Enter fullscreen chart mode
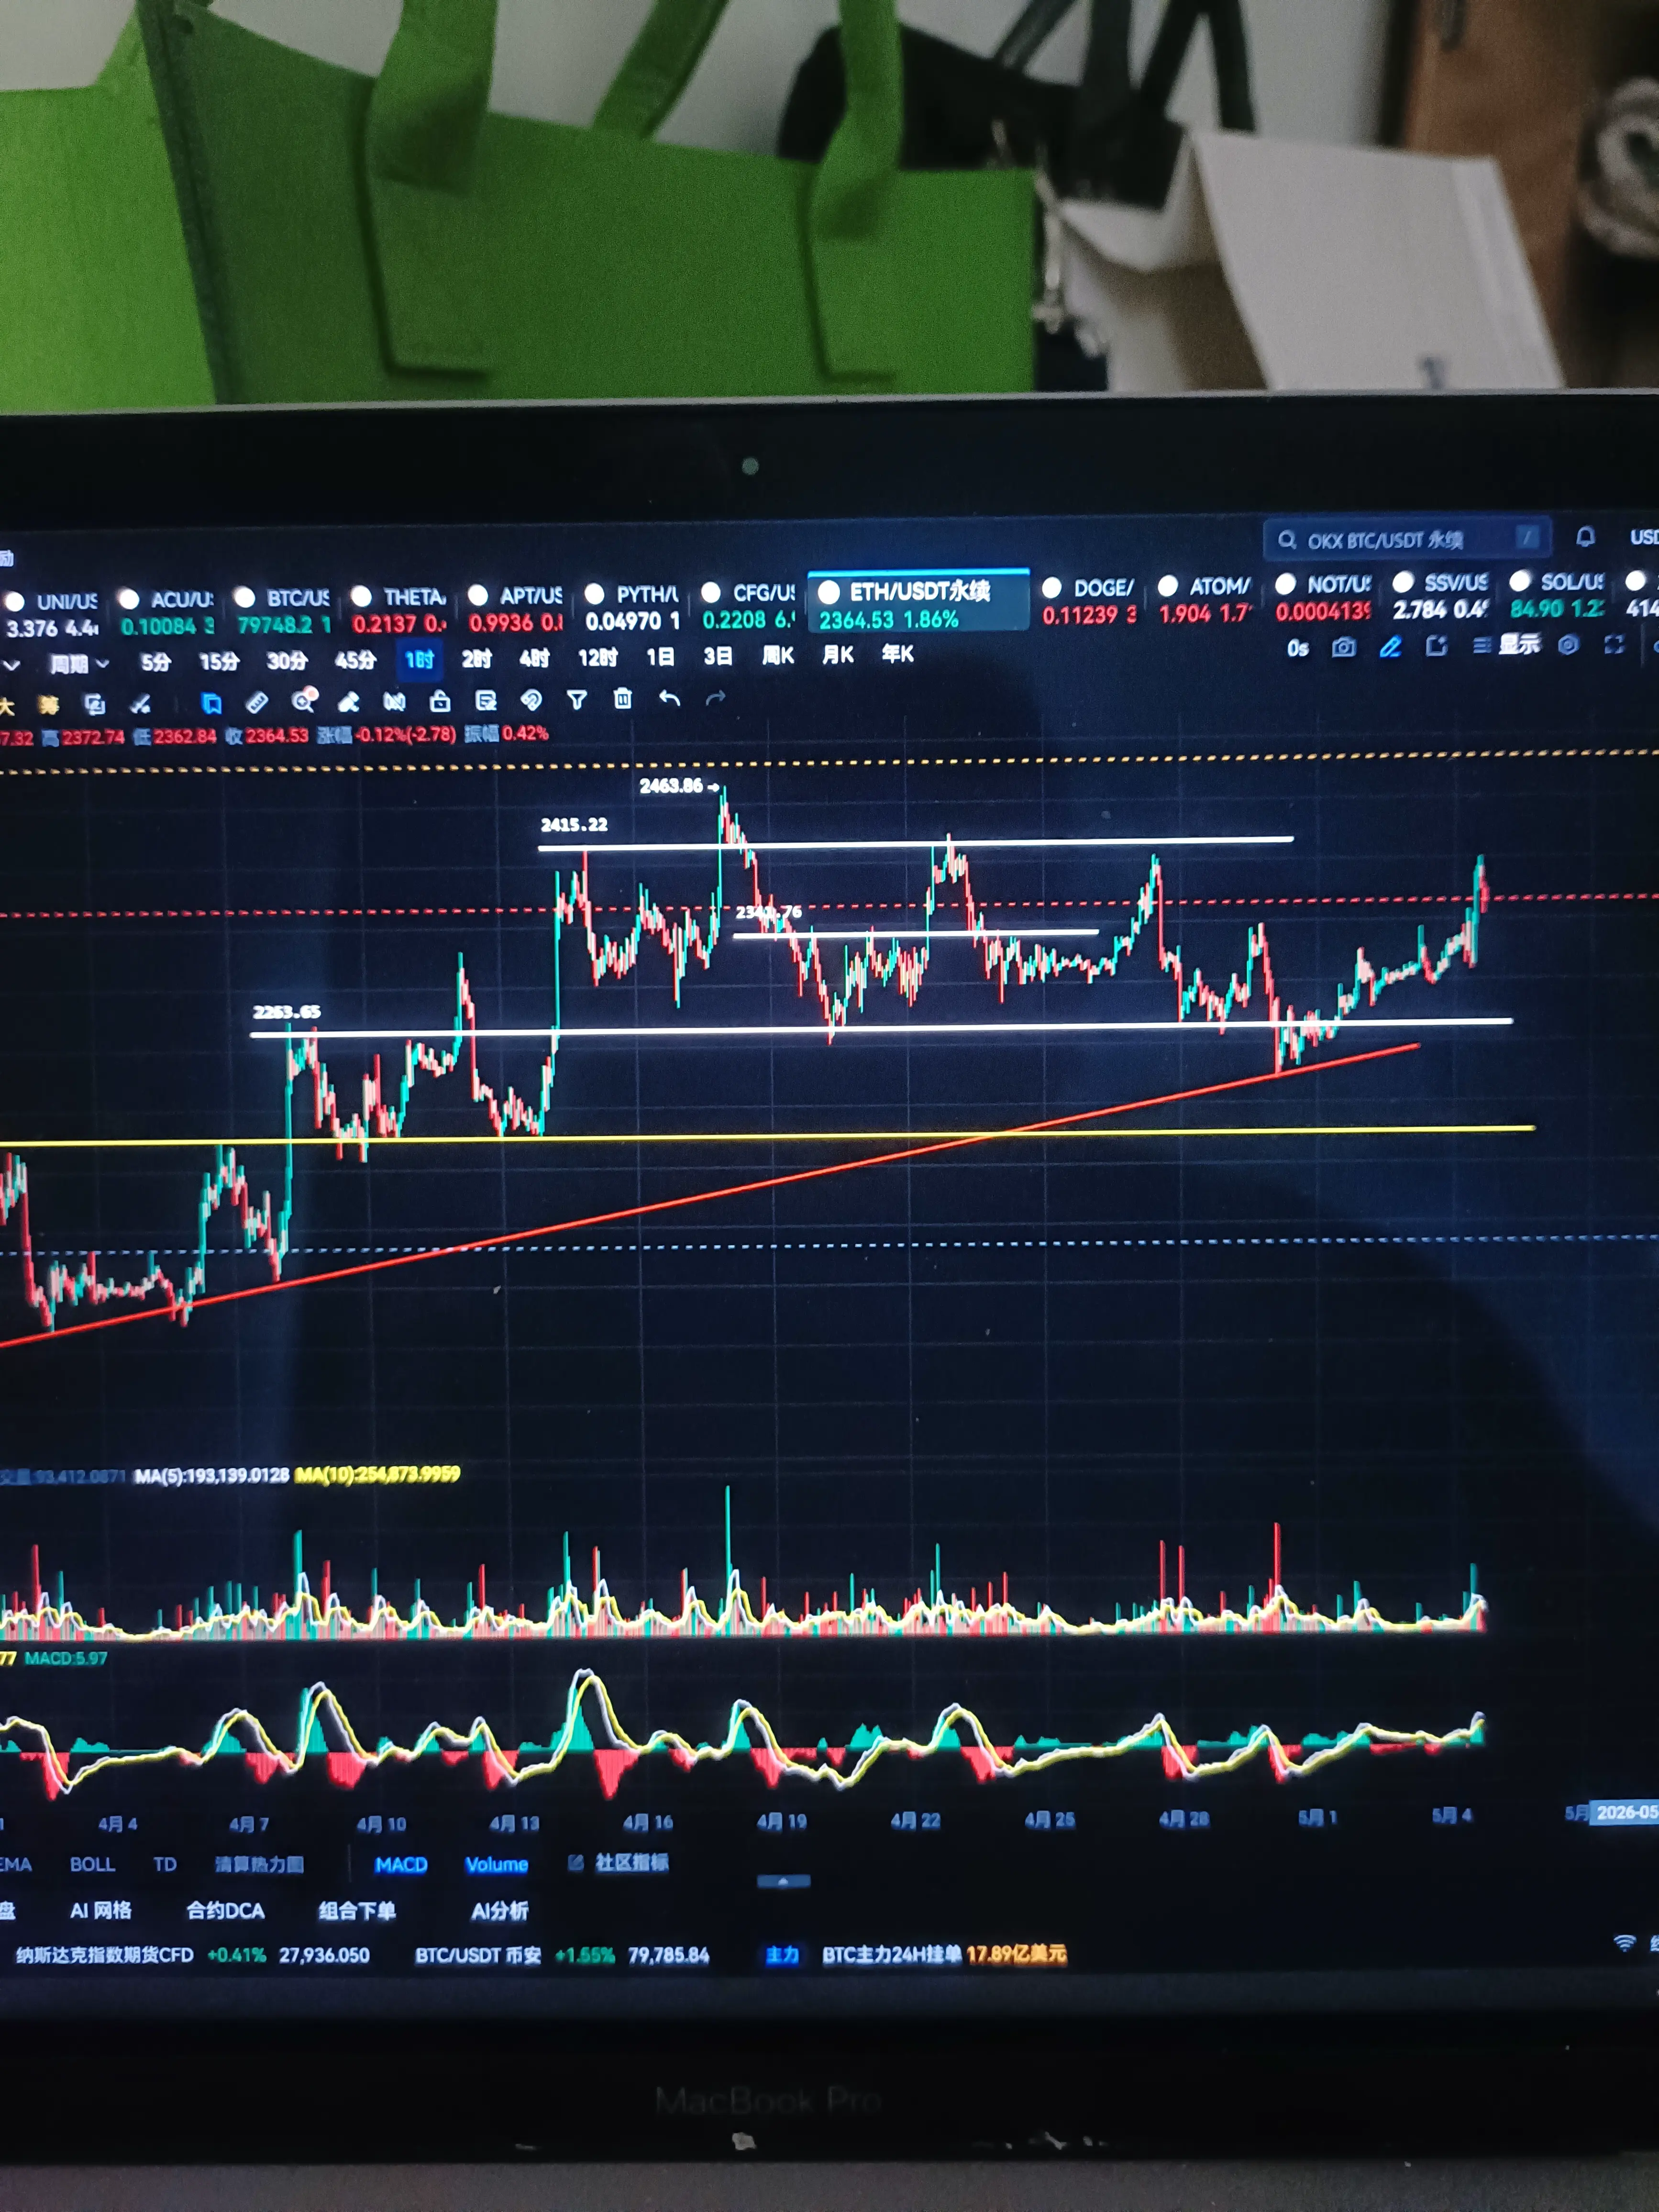This screenshot has height=2212, width=1659. pyautogui.click(x=1614, y=645)
